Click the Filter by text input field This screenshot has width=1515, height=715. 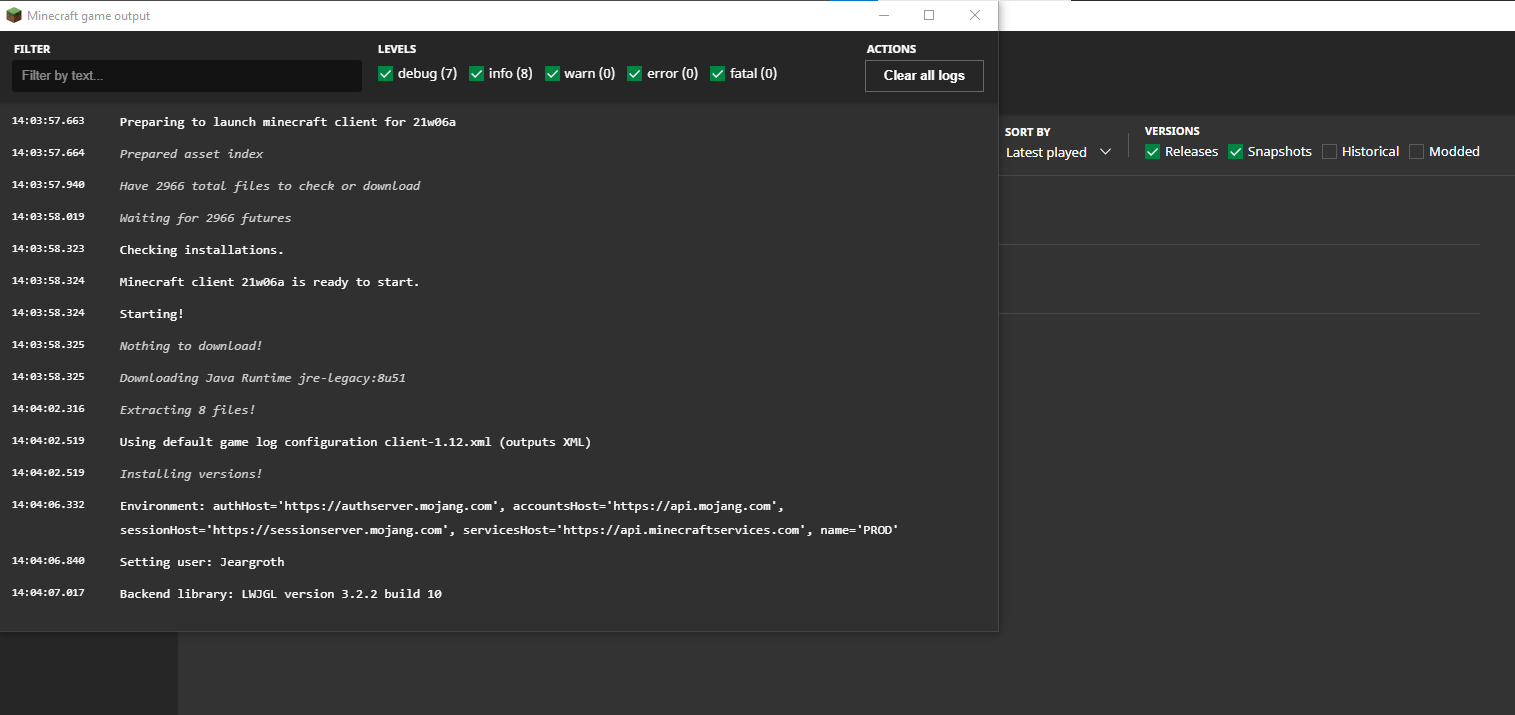(x=187, y=76)
